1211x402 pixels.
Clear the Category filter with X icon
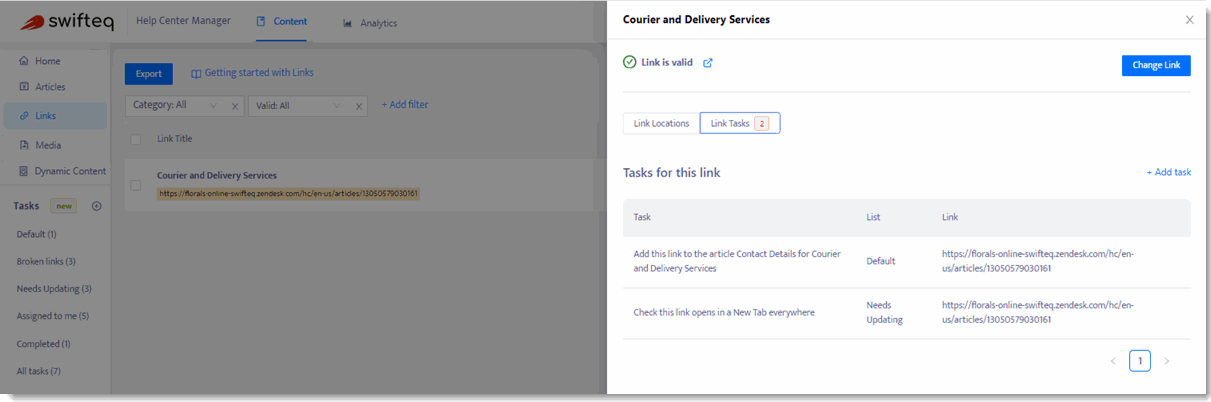click(235, 105)
